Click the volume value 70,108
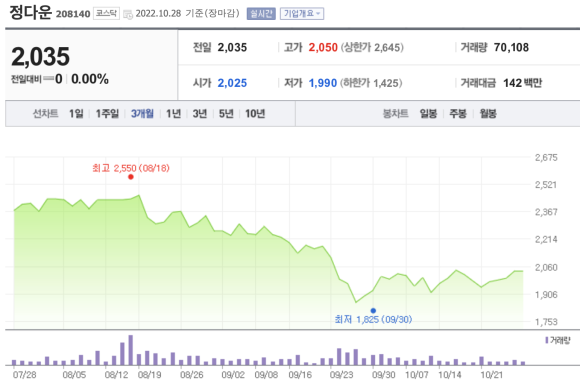This screenshot has width=580, height=392. click(511, 47)
